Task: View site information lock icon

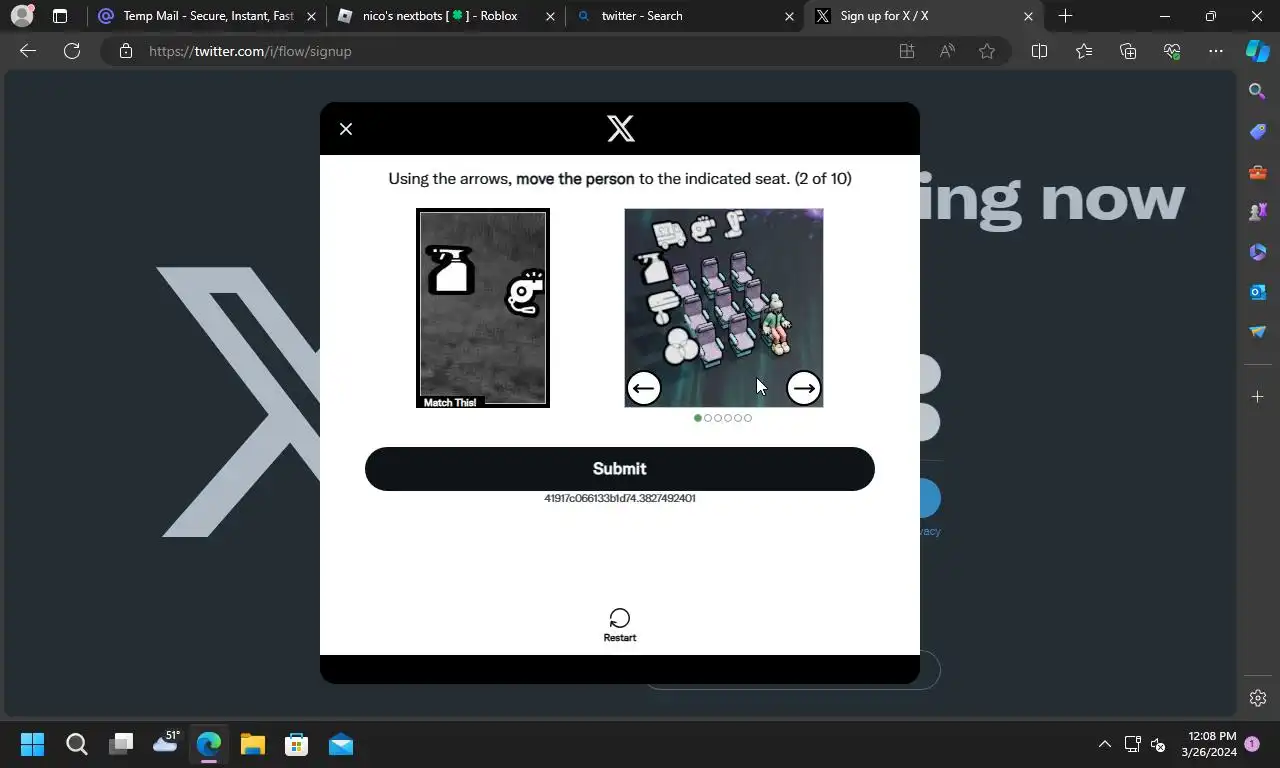Action: coord(126,51)
